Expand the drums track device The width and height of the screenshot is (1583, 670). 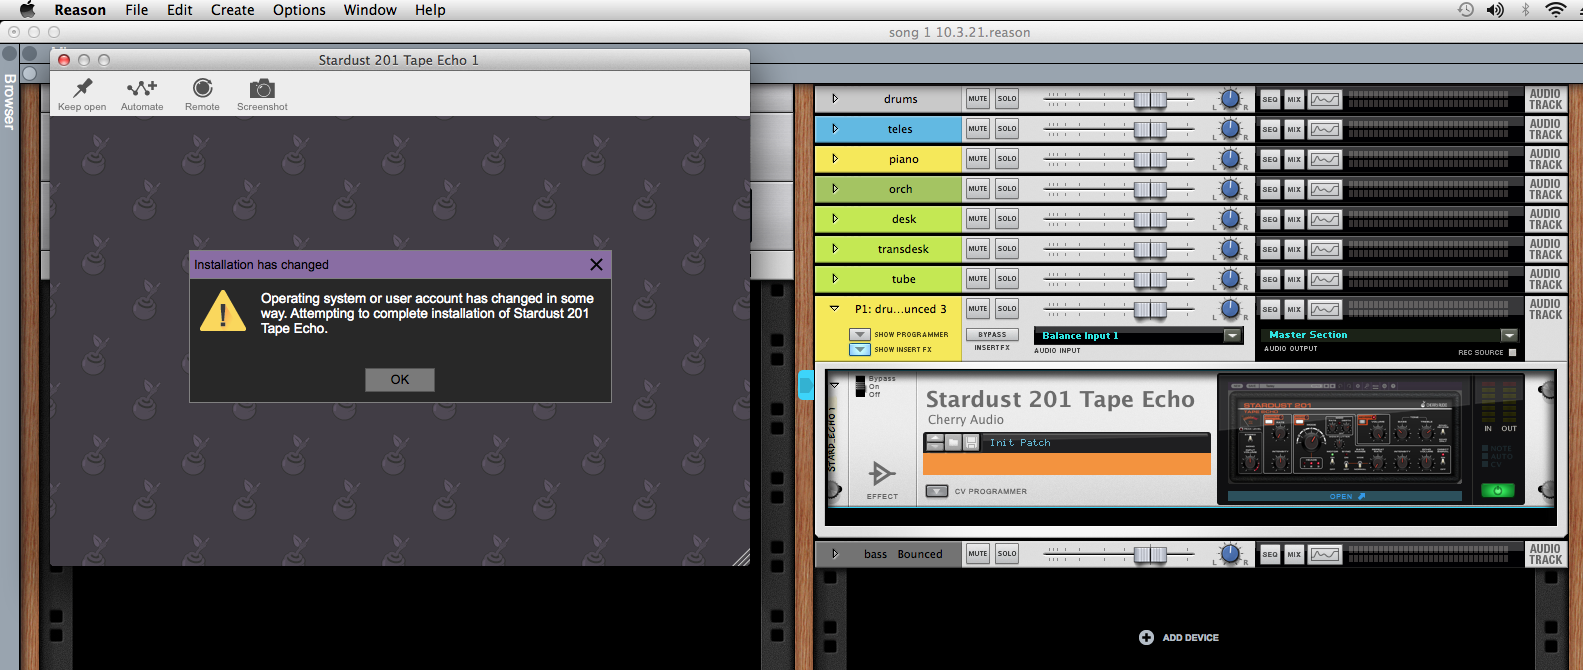click(x=835, y=99)
